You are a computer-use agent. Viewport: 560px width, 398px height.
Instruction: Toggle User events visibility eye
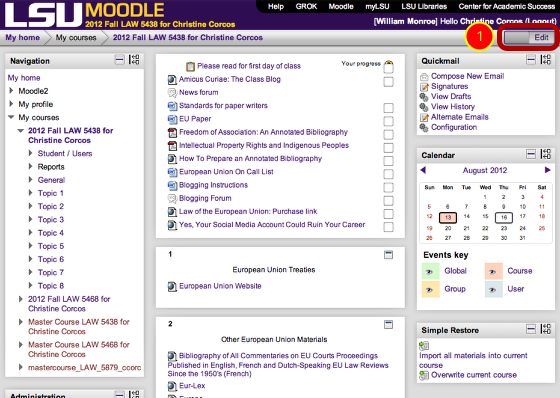(493, 289)
